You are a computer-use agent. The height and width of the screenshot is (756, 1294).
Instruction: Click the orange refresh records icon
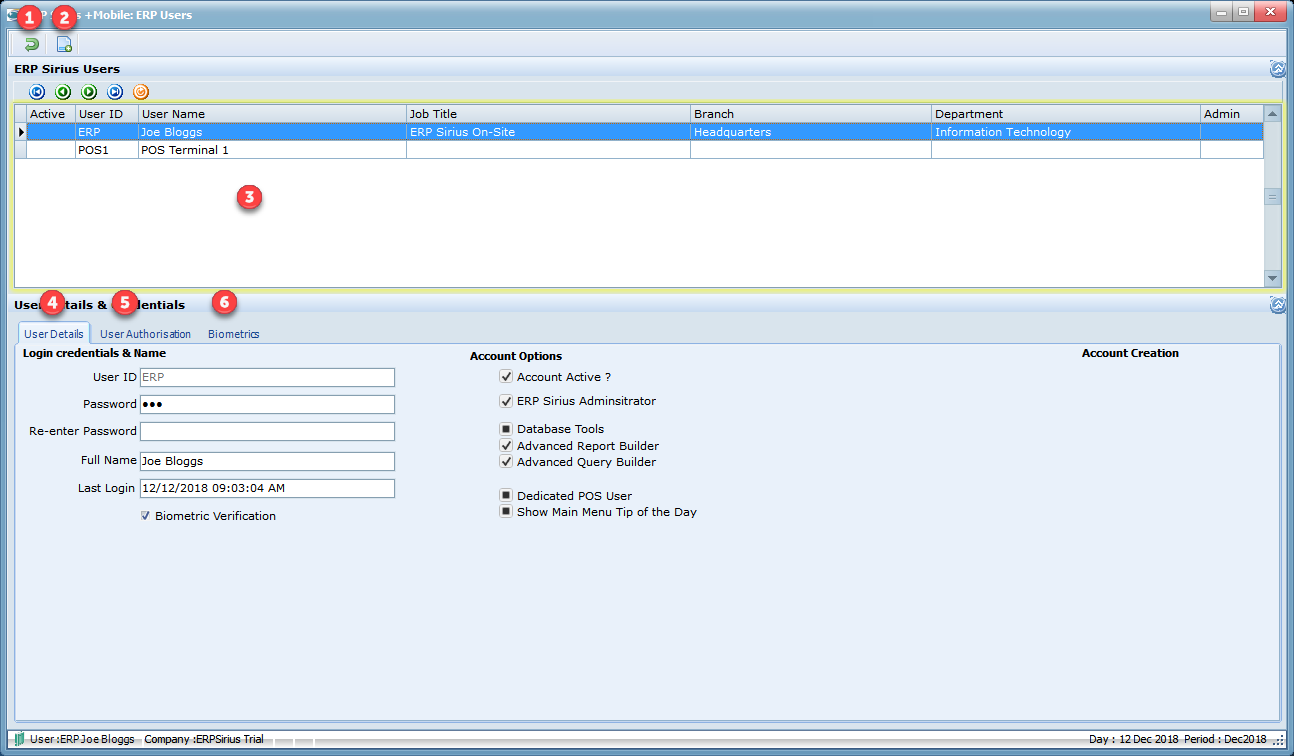coord(141,92)
